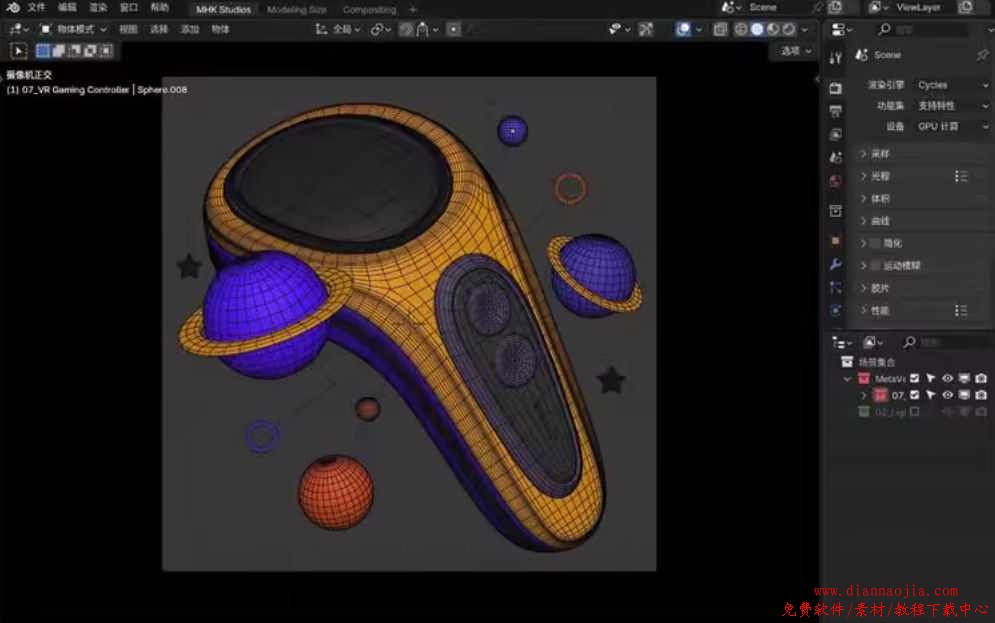Enable the unchecked 02 collection checkbox

[914, 412]
